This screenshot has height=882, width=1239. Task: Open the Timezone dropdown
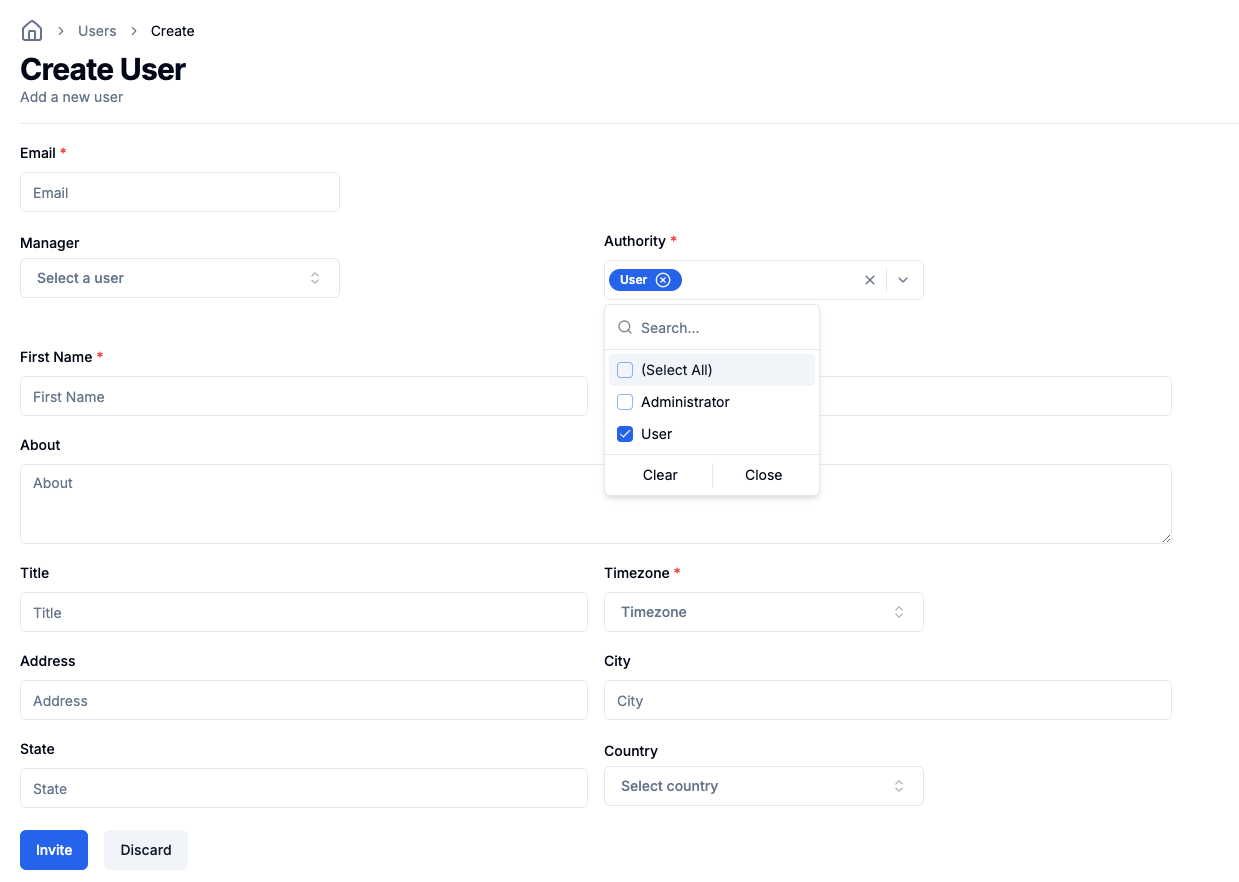[763, 611]
